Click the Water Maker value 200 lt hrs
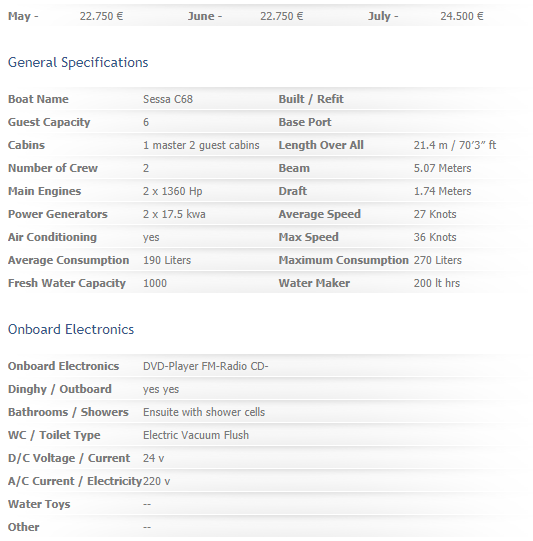533x541 pixels. [437, 283]
